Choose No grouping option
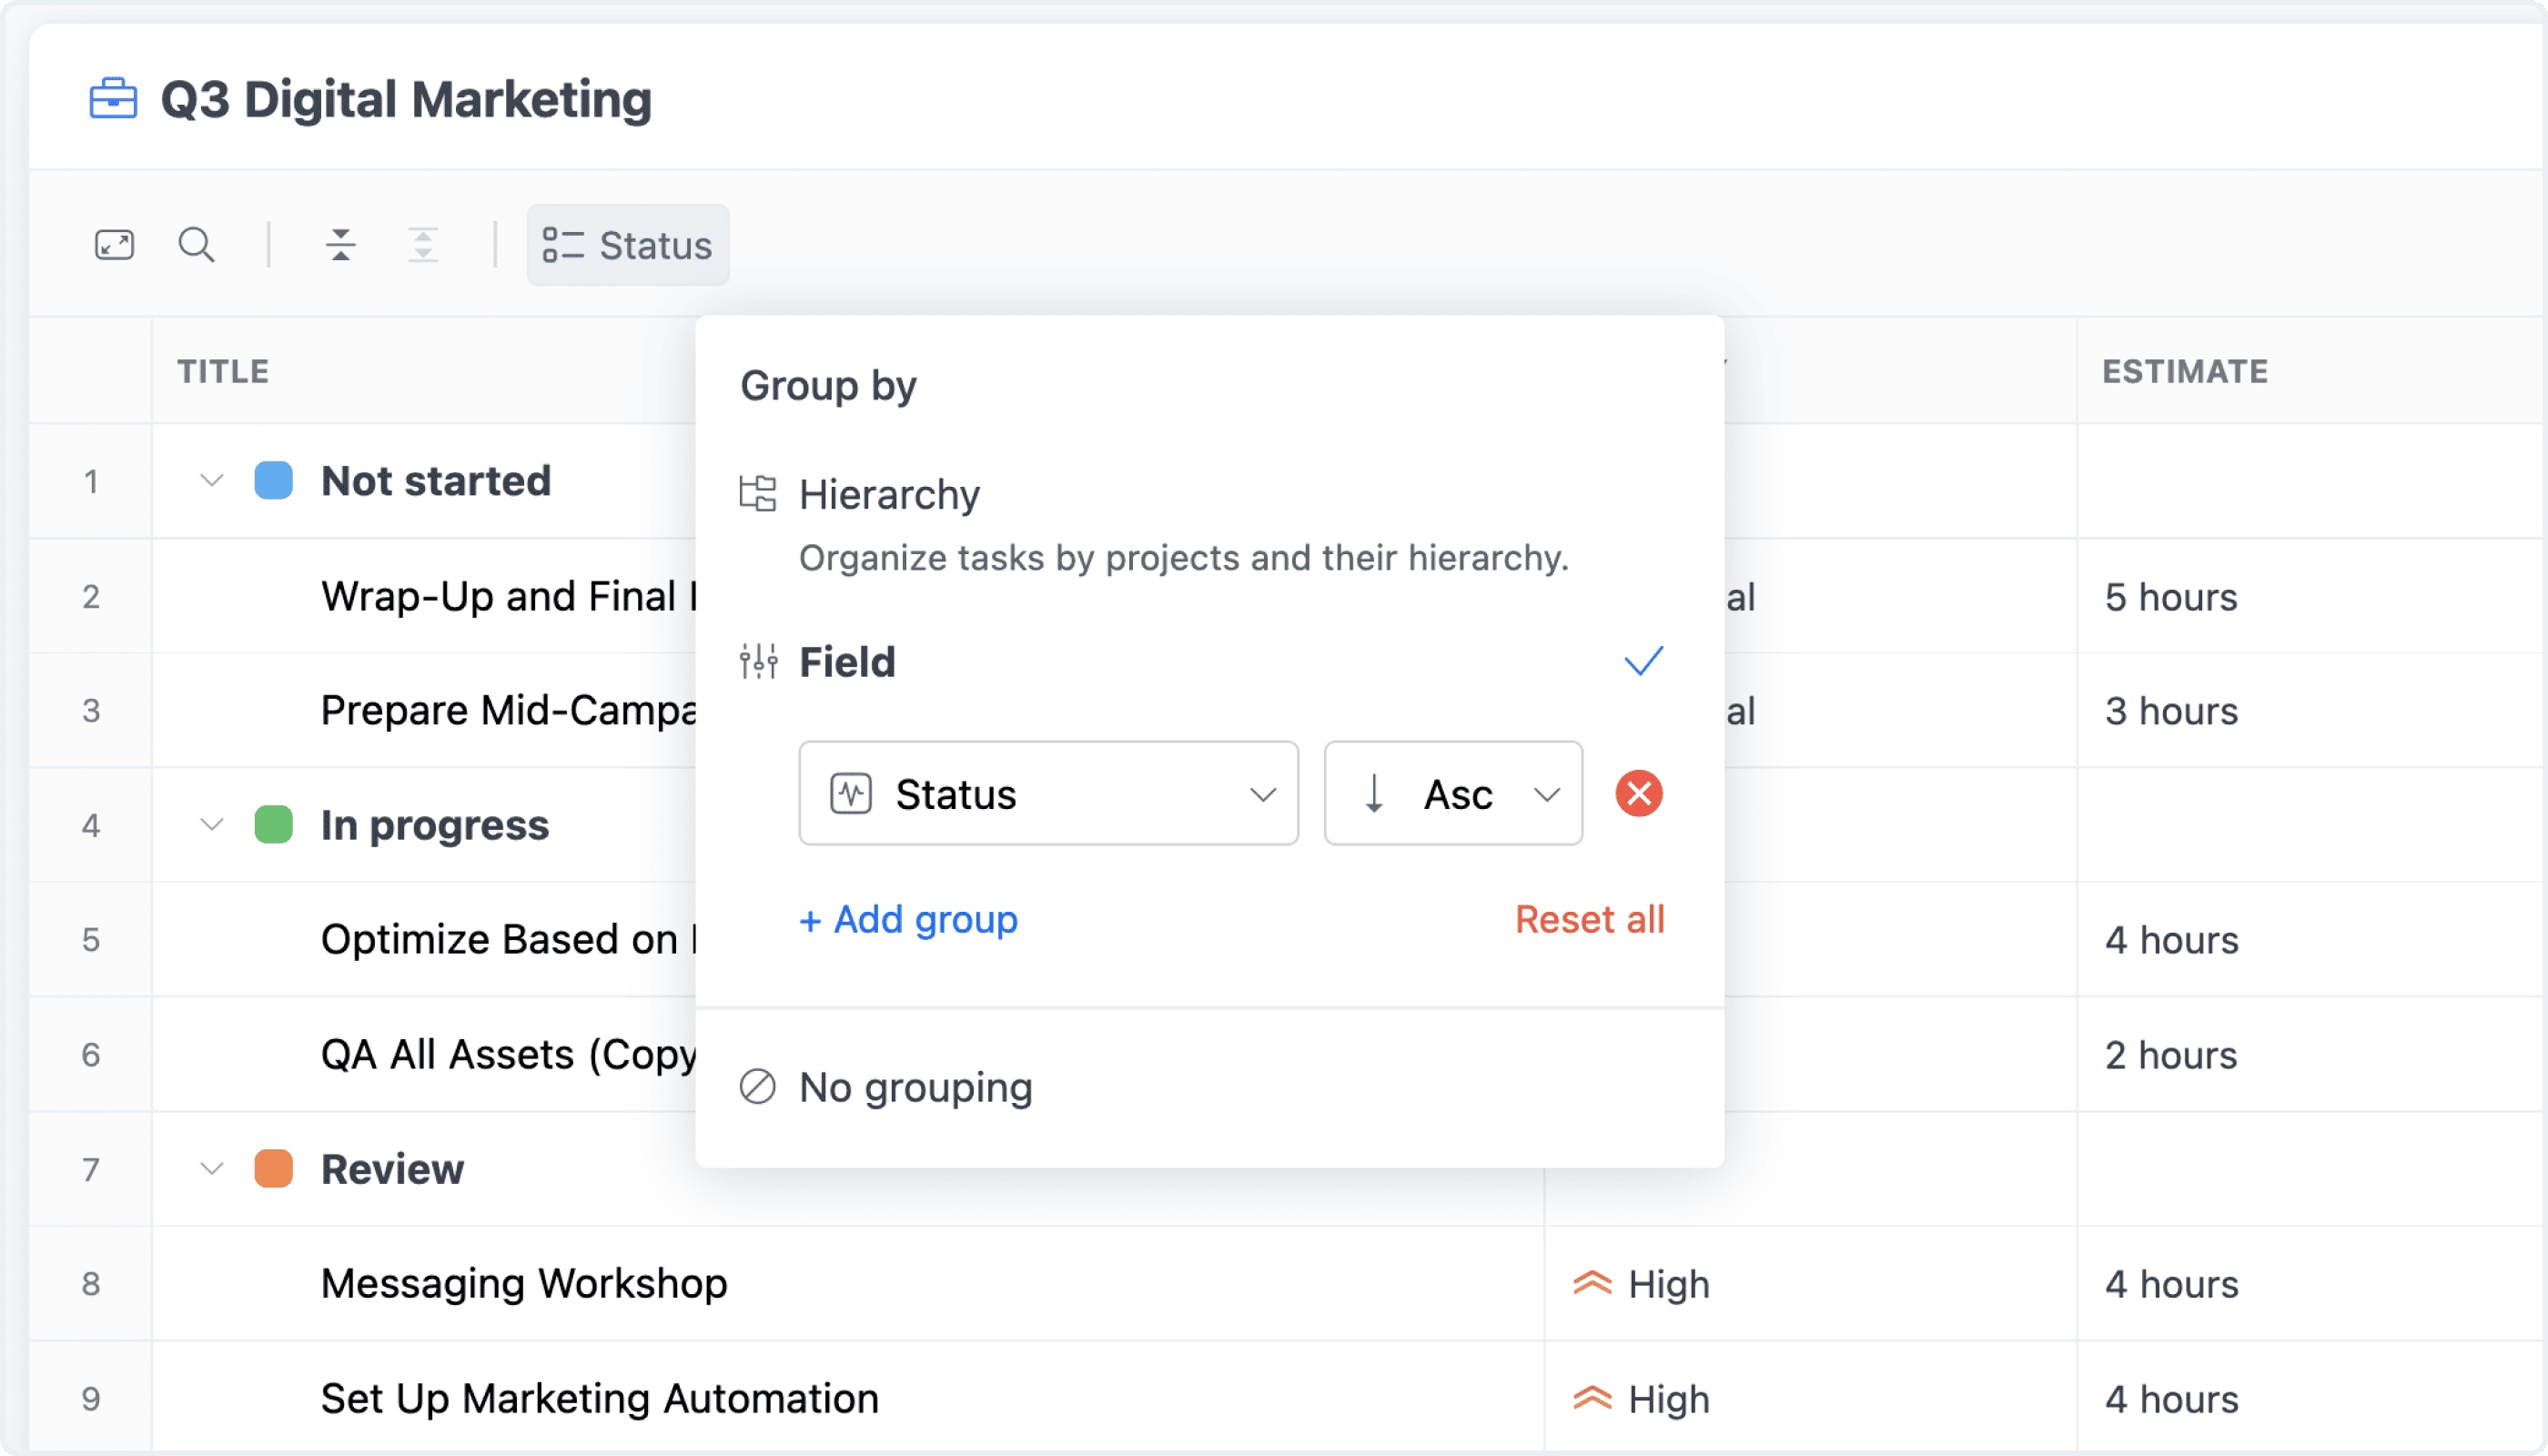The image size is (2548, 1456). click(915, 1087)
